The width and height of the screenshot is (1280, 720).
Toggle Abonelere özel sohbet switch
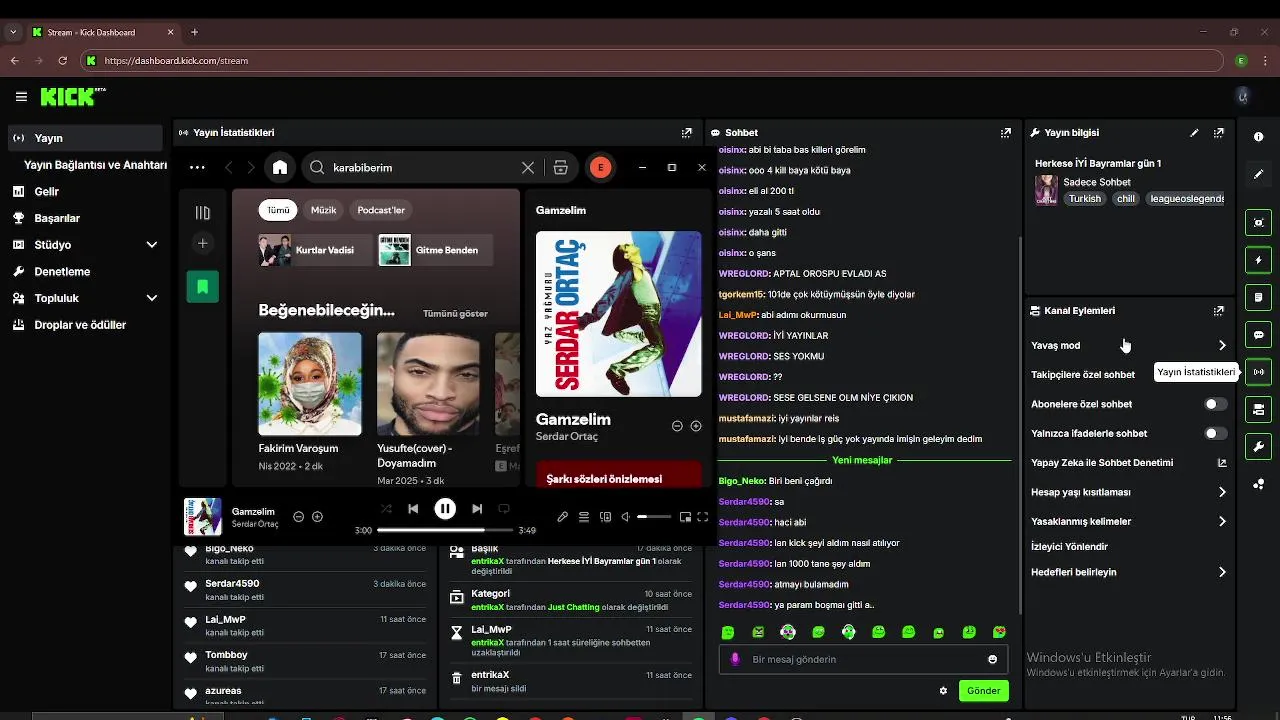[x=1215, y=404]
